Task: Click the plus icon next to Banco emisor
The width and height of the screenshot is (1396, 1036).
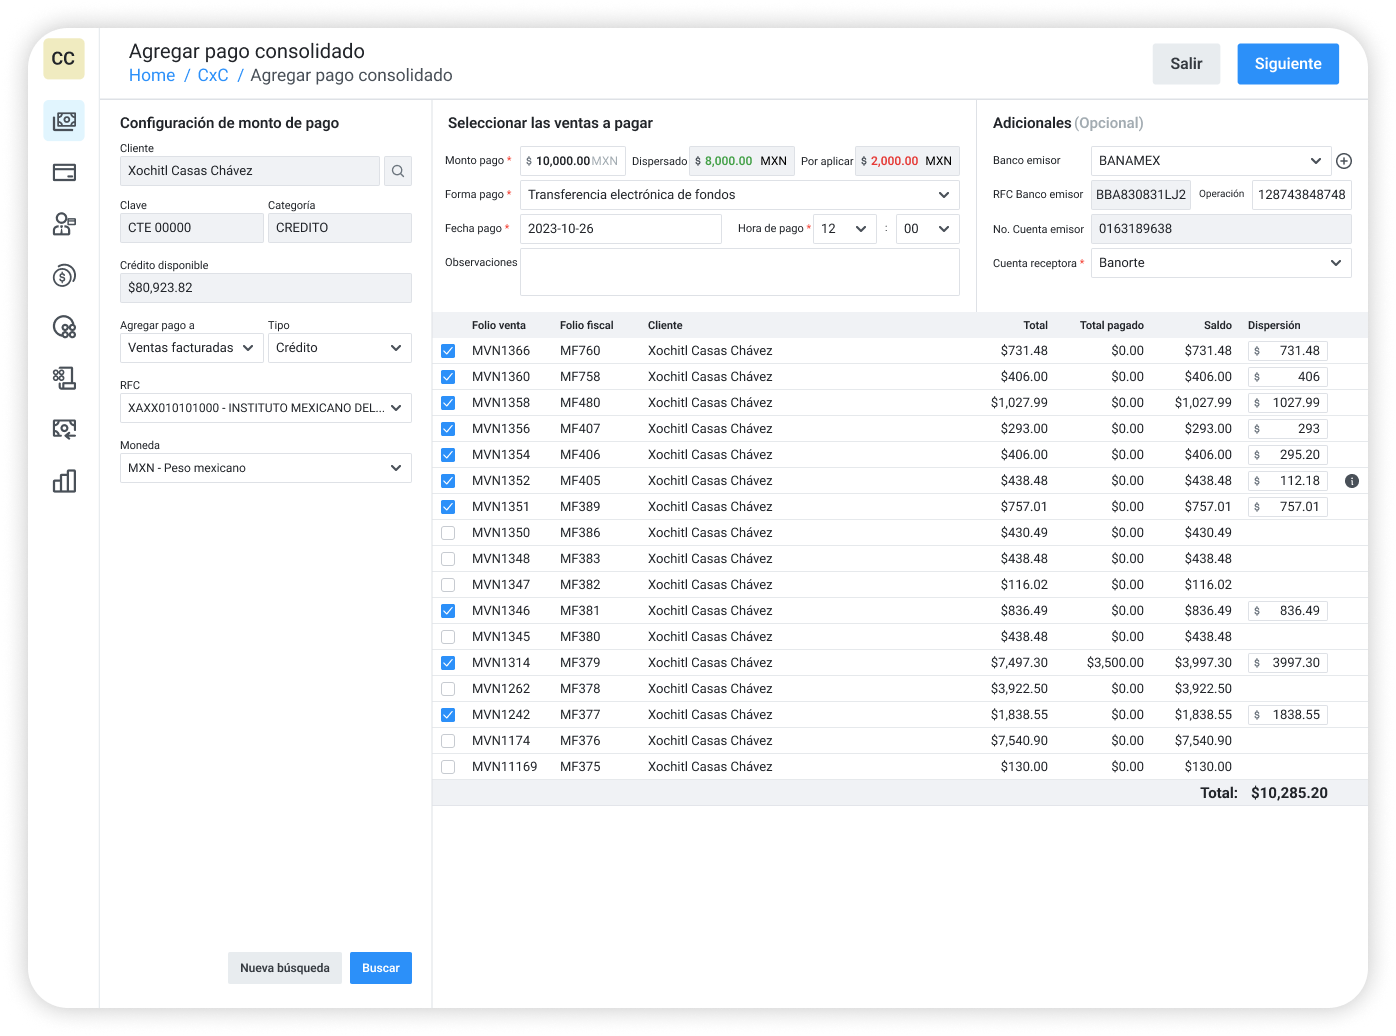Action: 1344,161
